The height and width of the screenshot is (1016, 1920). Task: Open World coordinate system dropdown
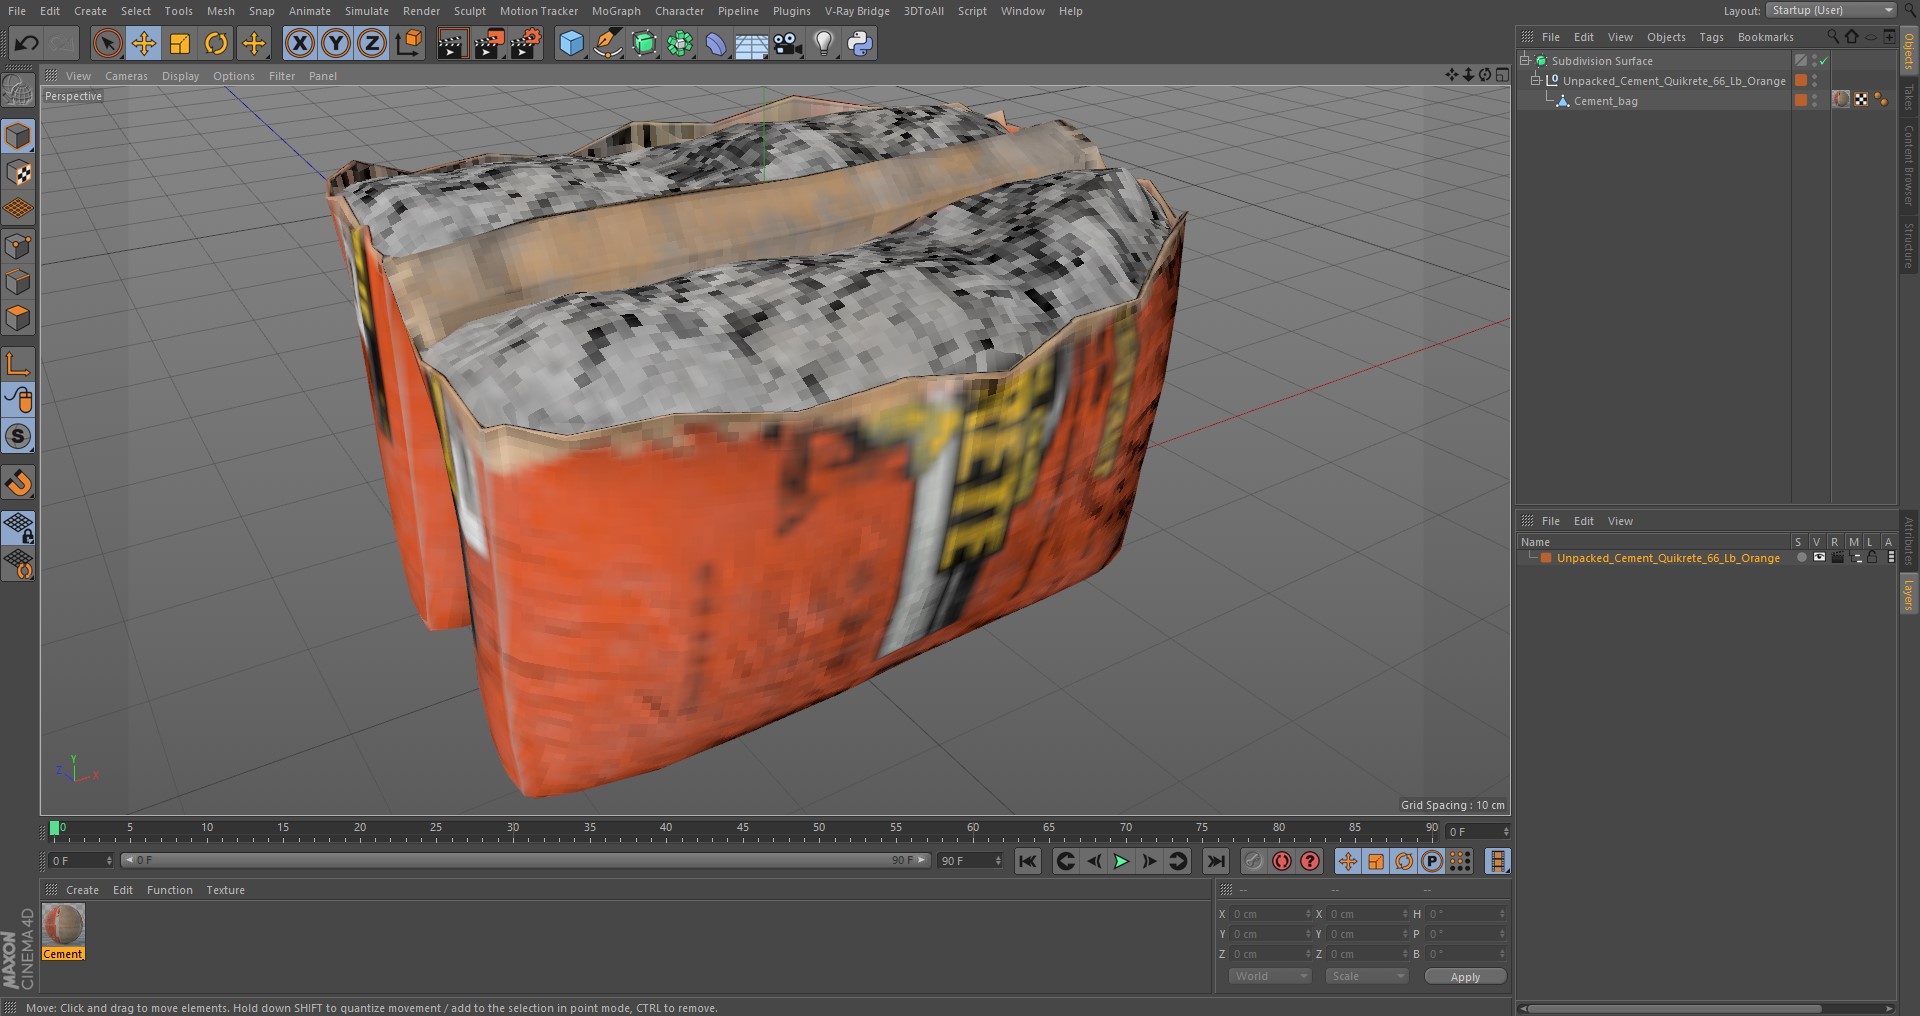pyautogui.click(x=1269, y=977)
